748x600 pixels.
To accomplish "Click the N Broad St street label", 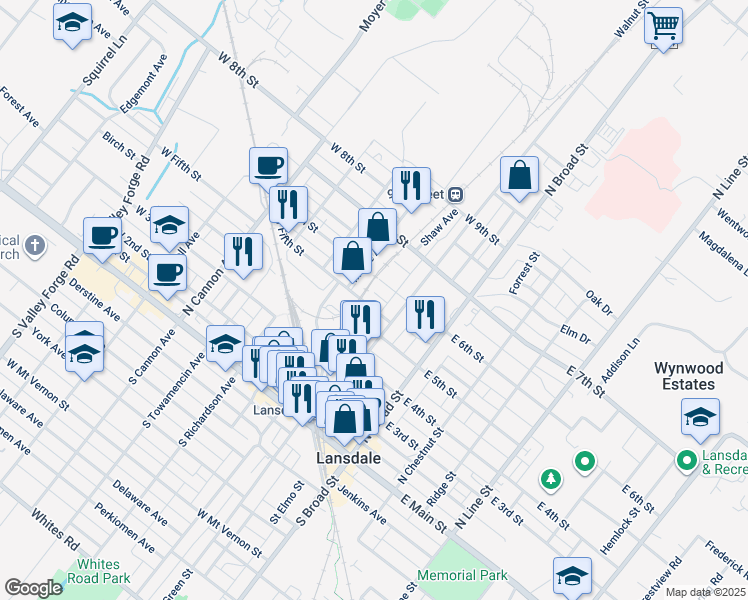I will tap(567, 170).
